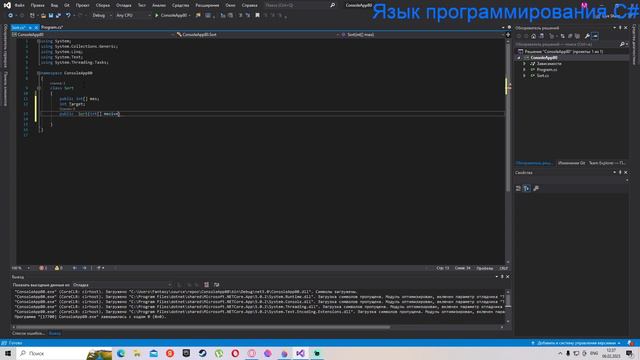This screenshot has height=360, width=640.
Task: Select Program.cs file in Solution Explorer
Action: [547, 70]
